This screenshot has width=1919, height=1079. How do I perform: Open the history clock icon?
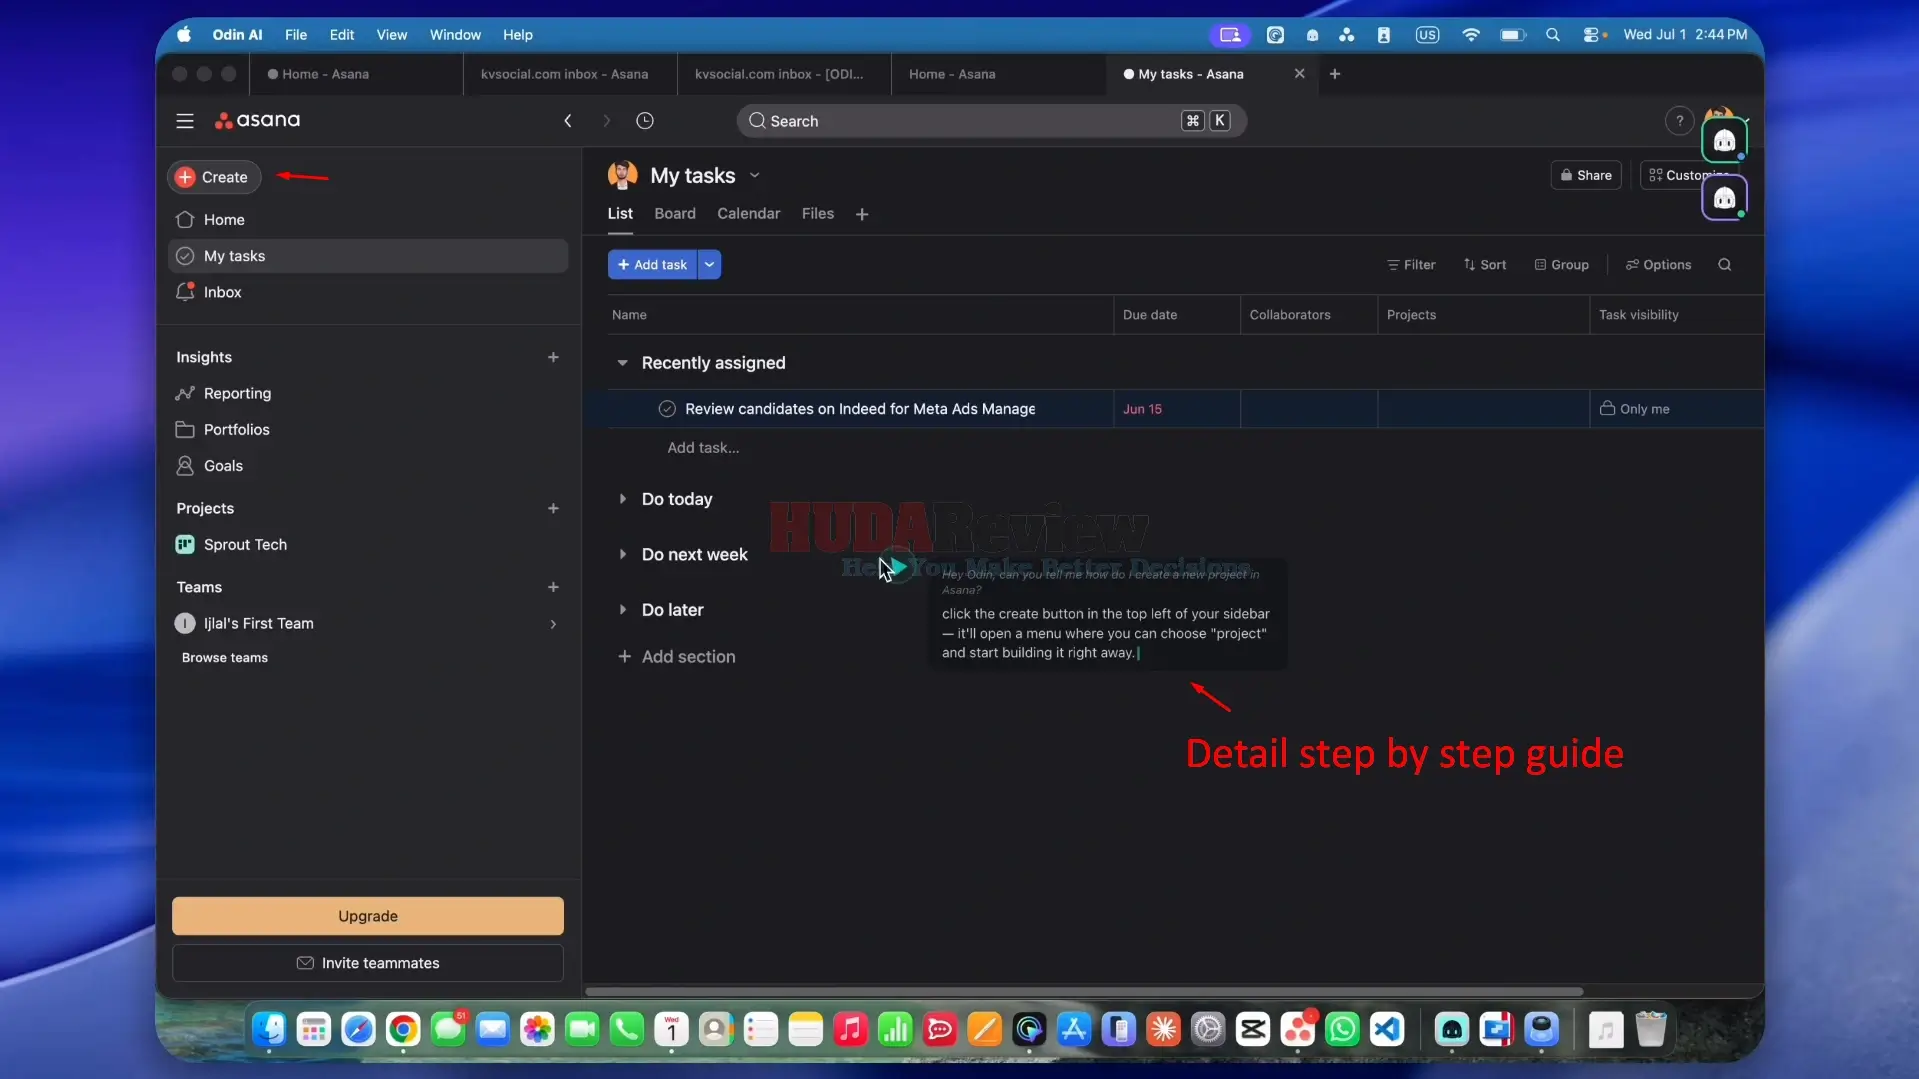click(645, 121)
